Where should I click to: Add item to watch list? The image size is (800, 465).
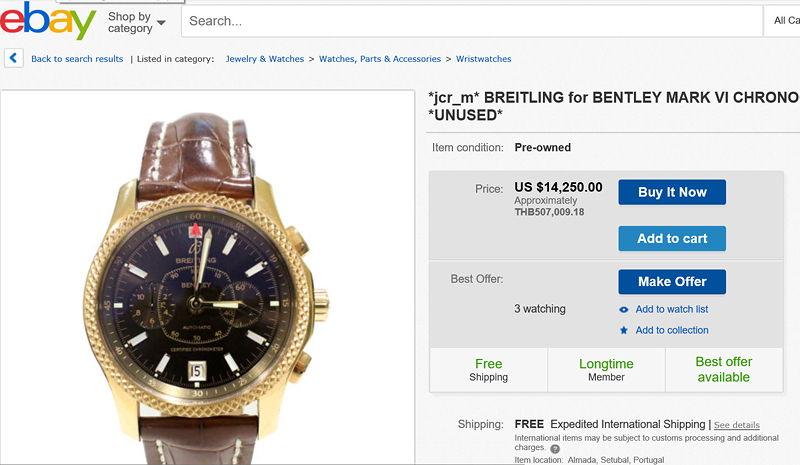[x=671, y=310]
